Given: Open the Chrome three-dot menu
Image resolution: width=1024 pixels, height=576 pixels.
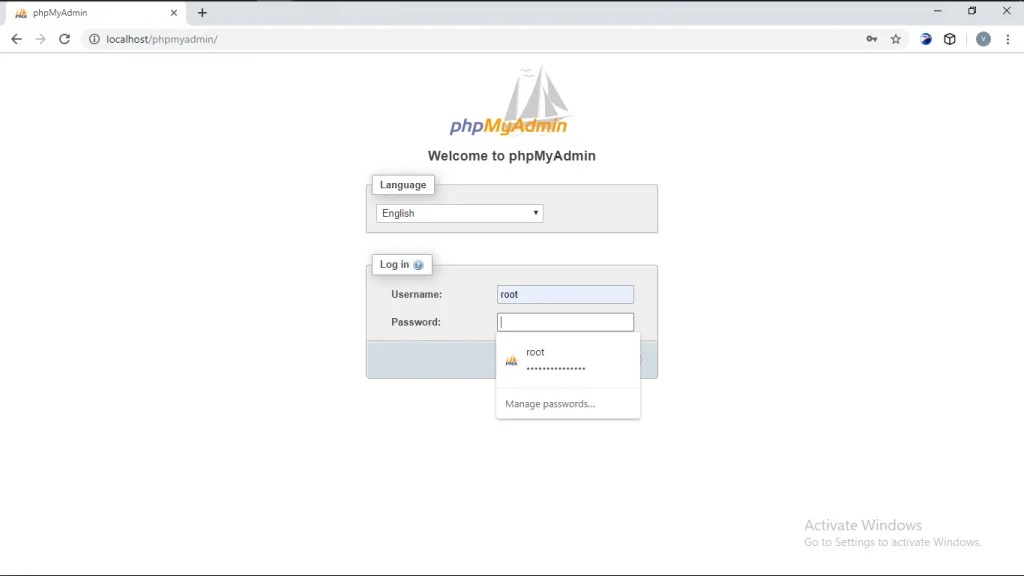Looking at the screenshot, I should coord(1008,39).
